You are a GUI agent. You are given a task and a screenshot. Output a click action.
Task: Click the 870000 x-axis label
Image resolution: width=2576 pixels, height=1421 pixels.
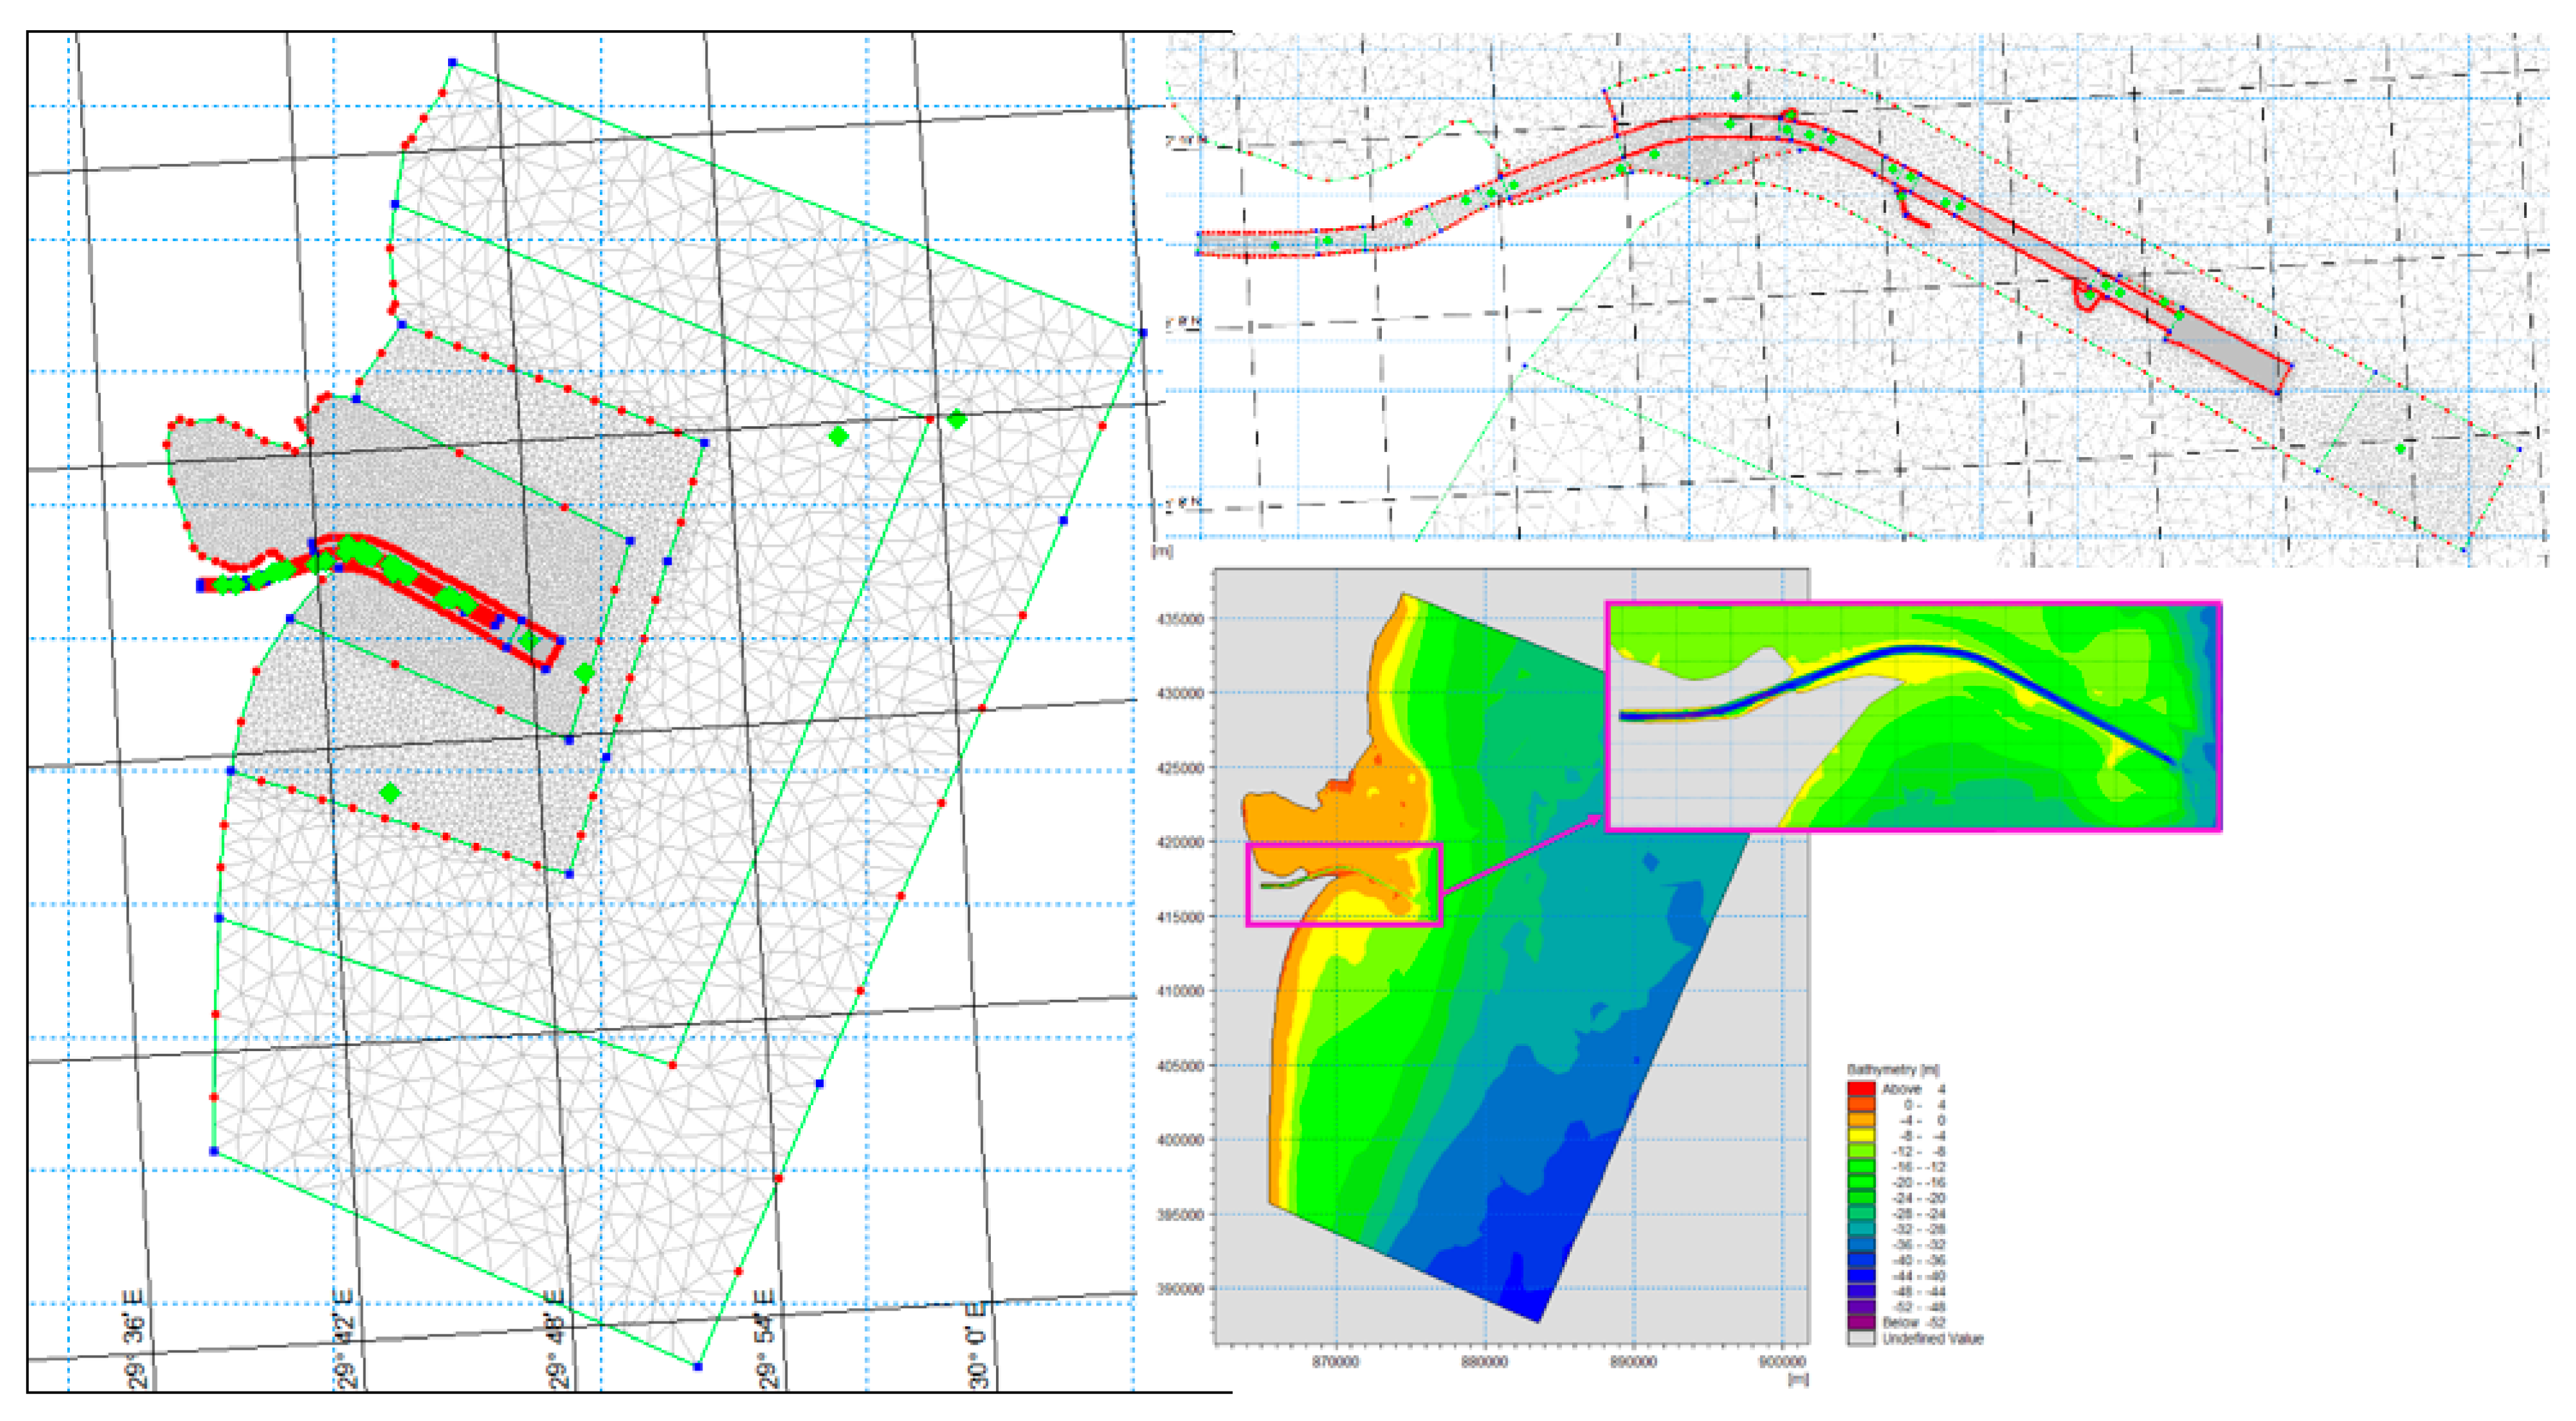click(1335, 1362)
